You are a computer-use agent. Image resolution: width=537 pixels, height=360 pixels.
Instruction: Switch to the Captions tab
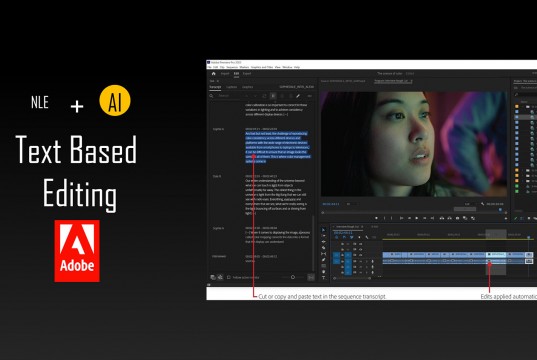(x=232, y=87)
